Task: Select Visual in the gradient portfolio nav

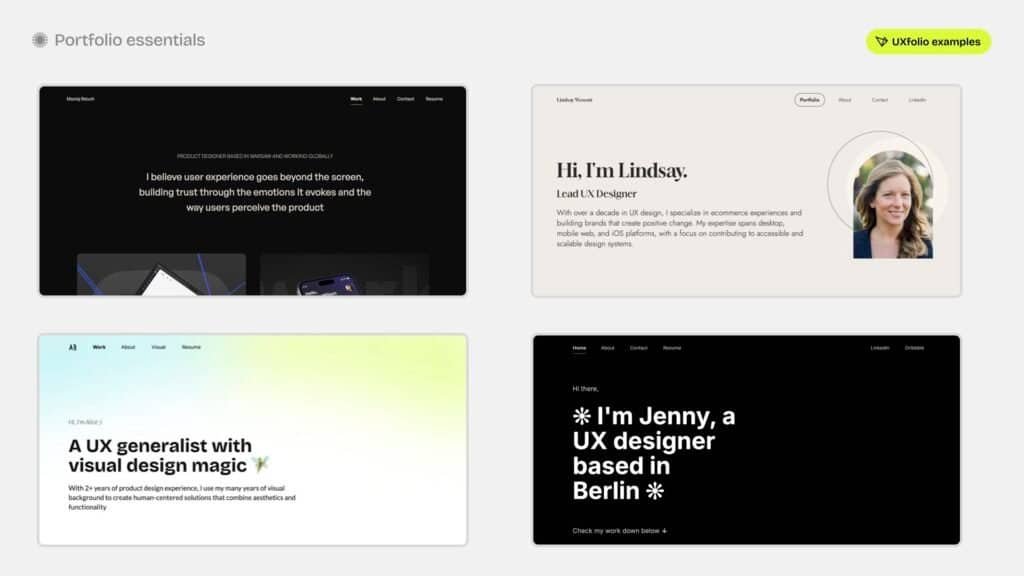Action: pos(158,347)
